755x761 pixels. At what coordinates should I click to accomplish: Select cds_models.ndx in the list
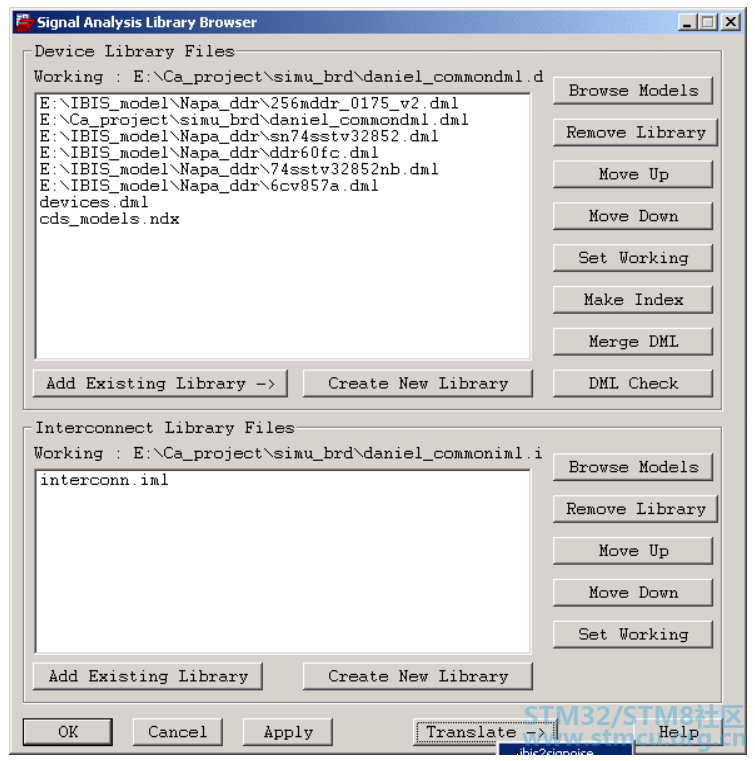109,219
